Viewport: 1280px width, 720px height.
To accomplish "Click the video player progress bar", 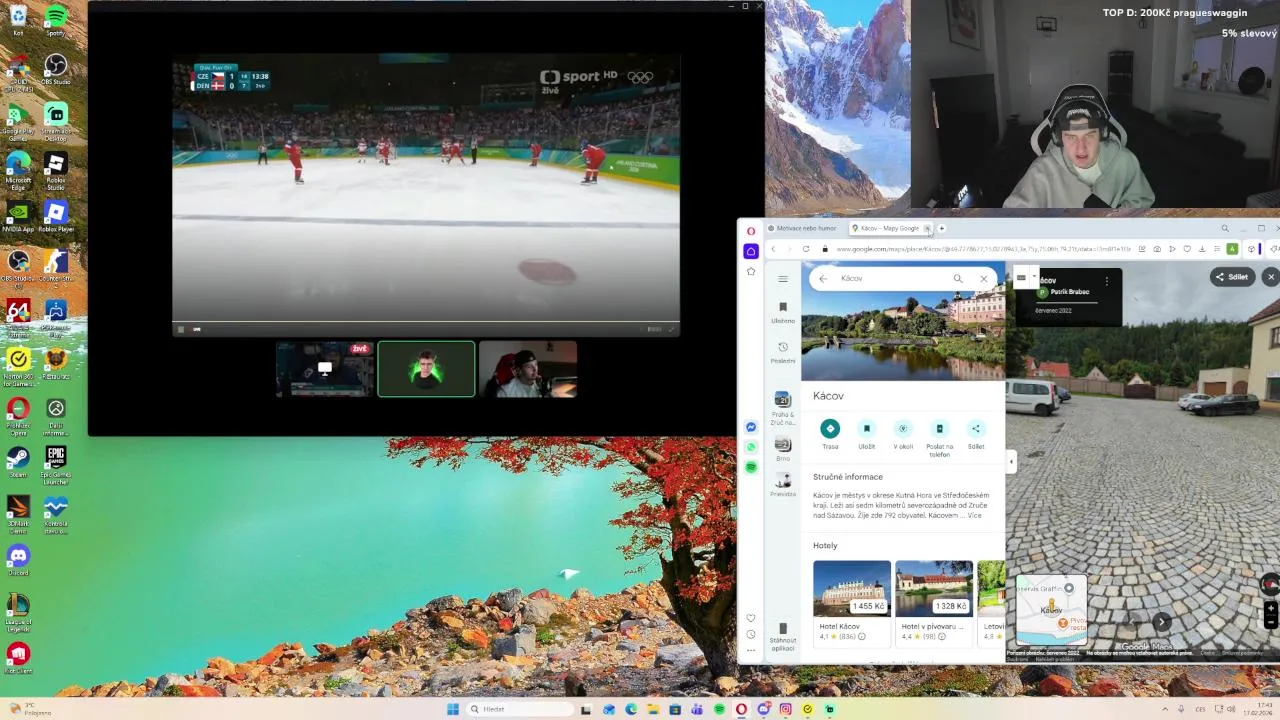I will pos(426,322).
